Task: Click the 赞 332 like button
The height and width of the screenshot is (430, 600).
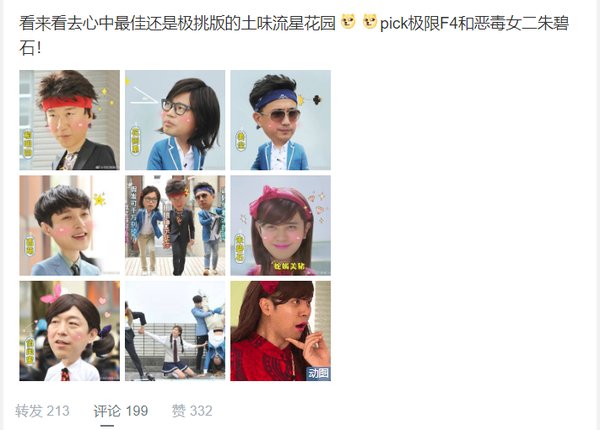Action: (x=192, y=411)
